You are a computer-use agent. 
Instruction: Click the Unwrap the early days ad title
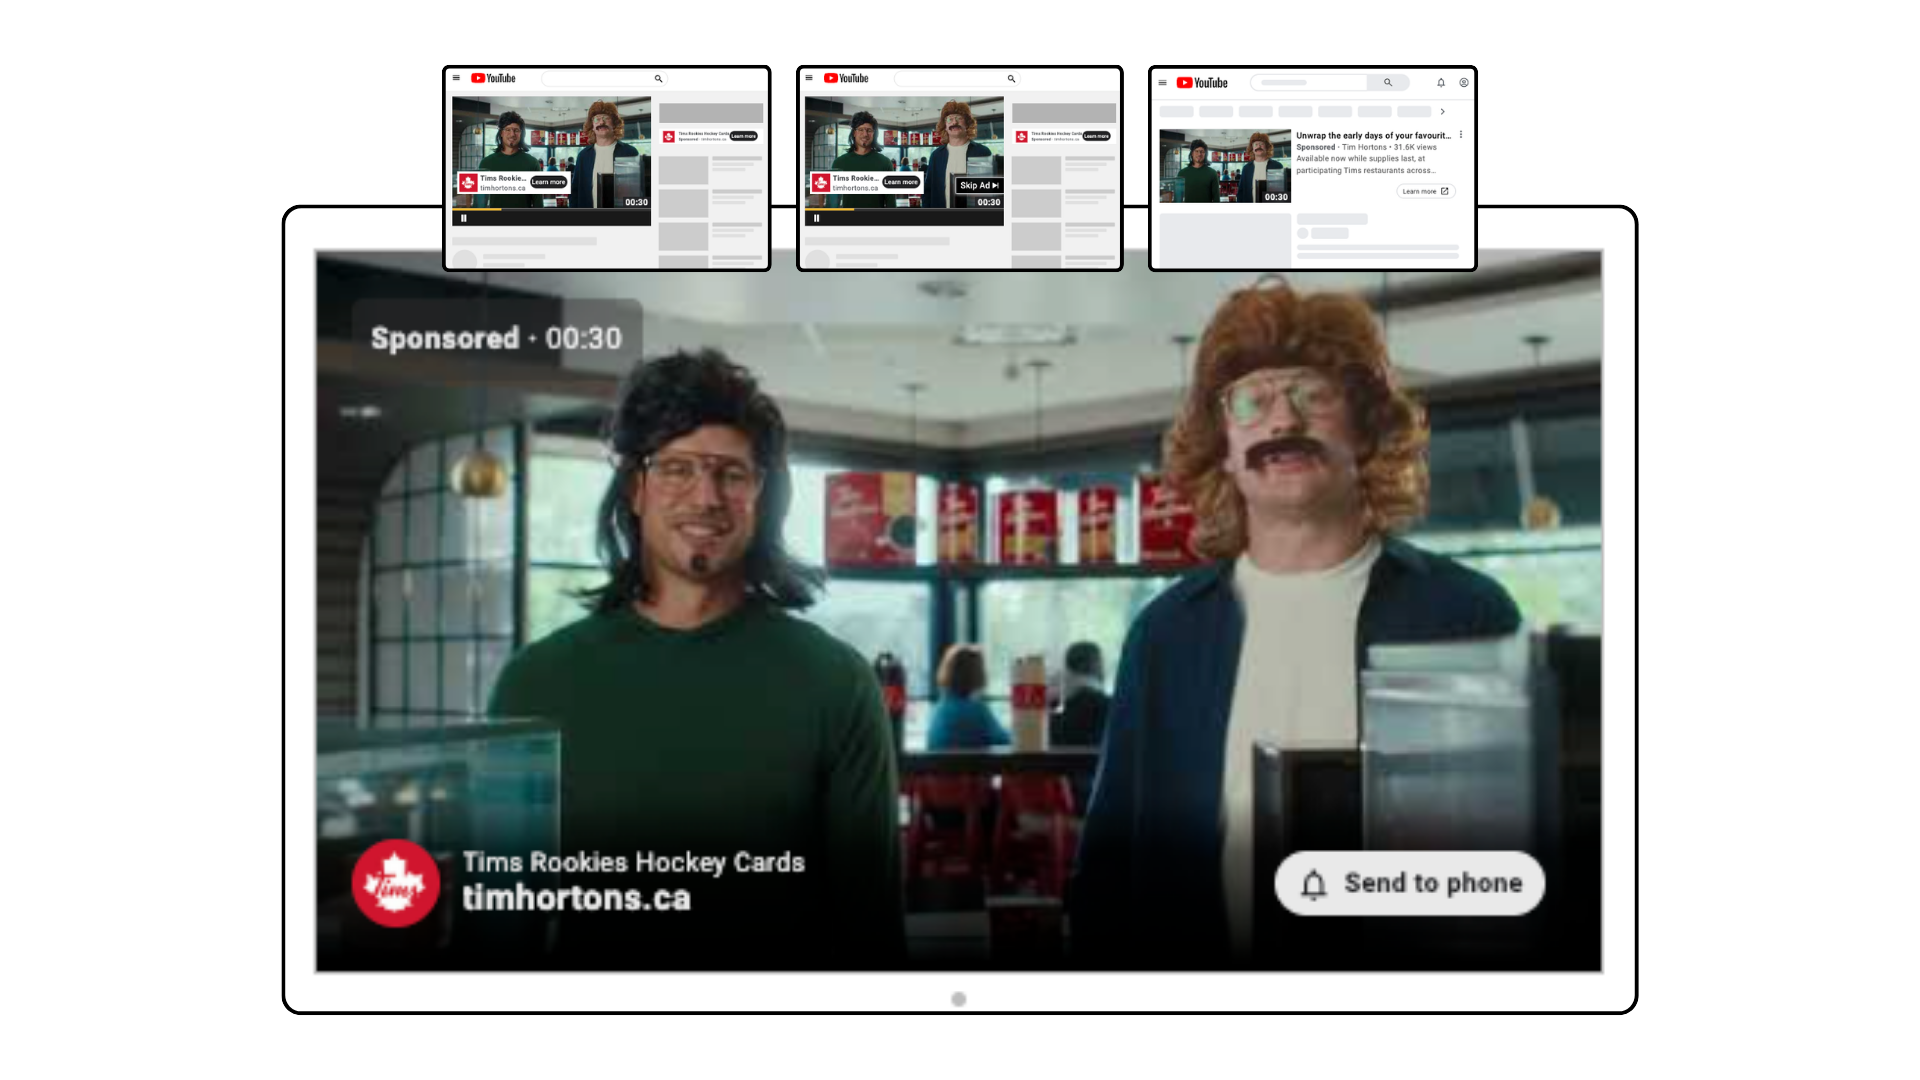point(1373,135)
